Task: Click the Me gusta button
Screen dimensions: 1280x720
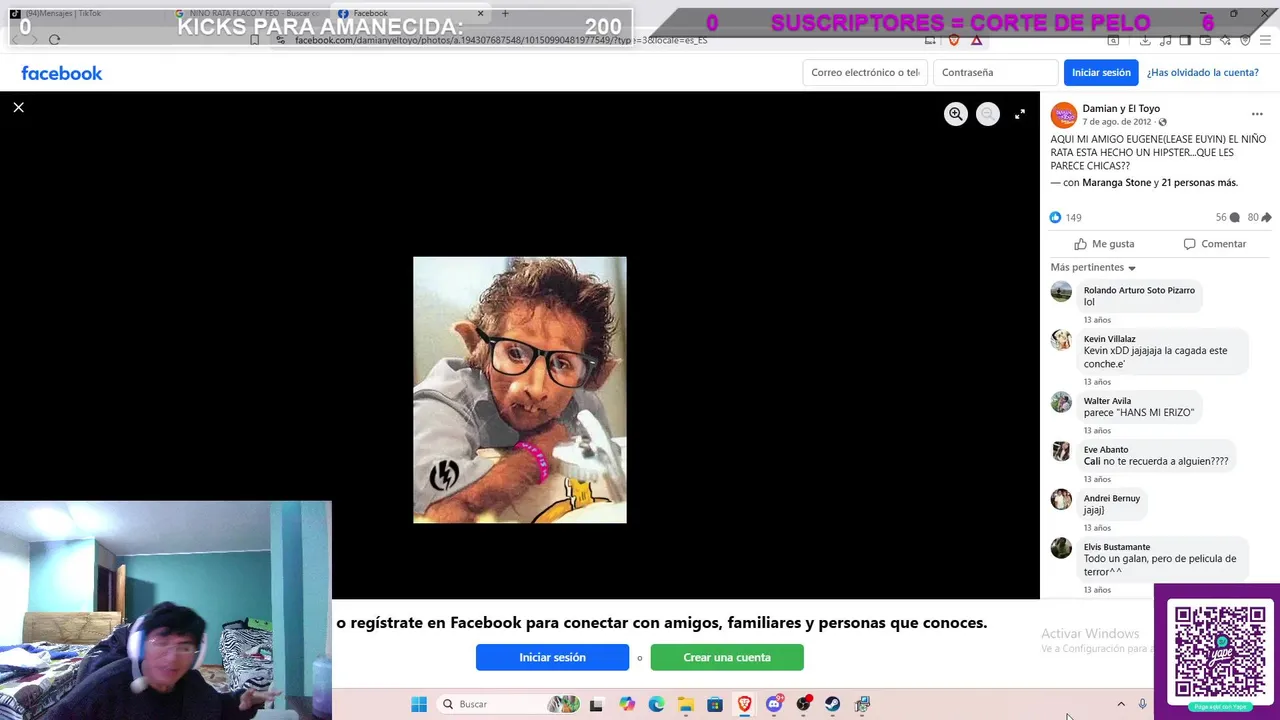Action: (1104, 244)
